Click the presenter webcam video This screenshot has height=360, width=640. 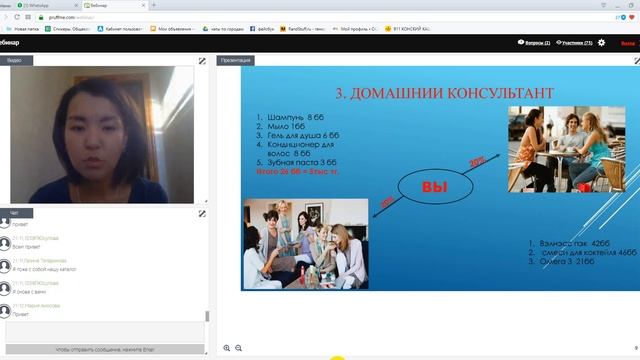point(102,135)
